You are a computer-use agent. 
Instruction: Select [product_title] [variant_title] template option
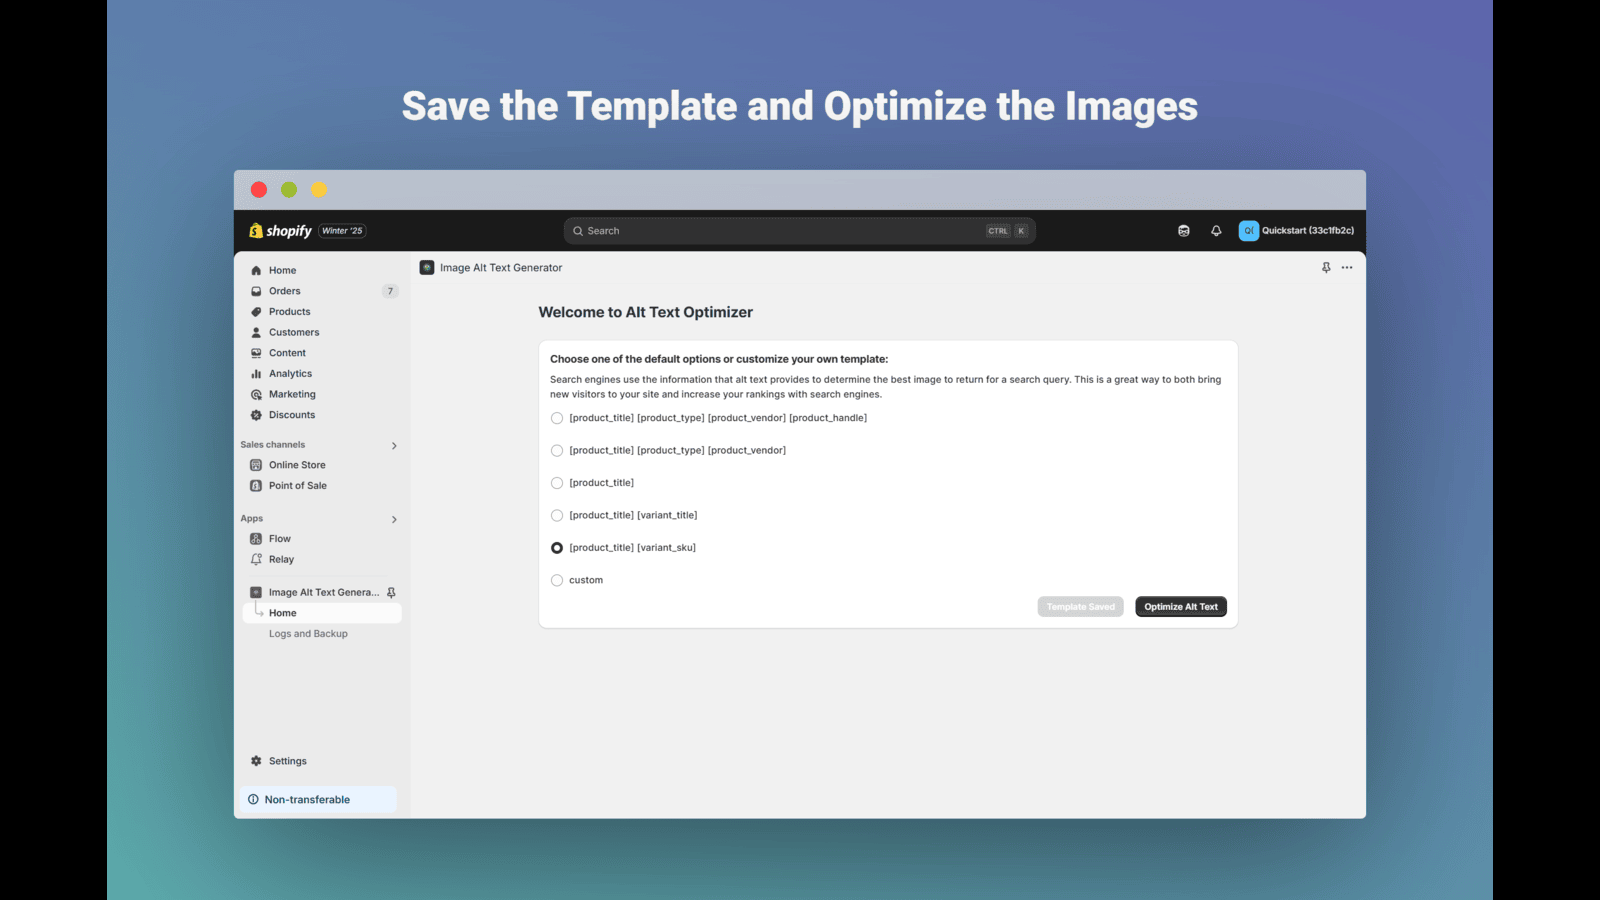pyautogui.click(x=557, y=516)
